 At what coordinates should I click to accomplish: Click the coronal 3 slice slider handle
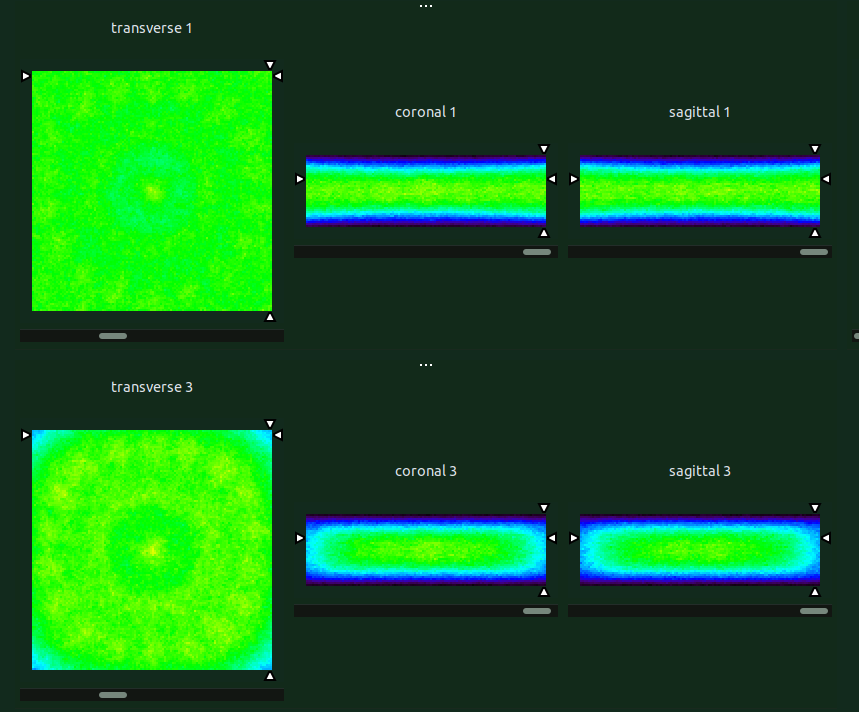click(537, 611)
